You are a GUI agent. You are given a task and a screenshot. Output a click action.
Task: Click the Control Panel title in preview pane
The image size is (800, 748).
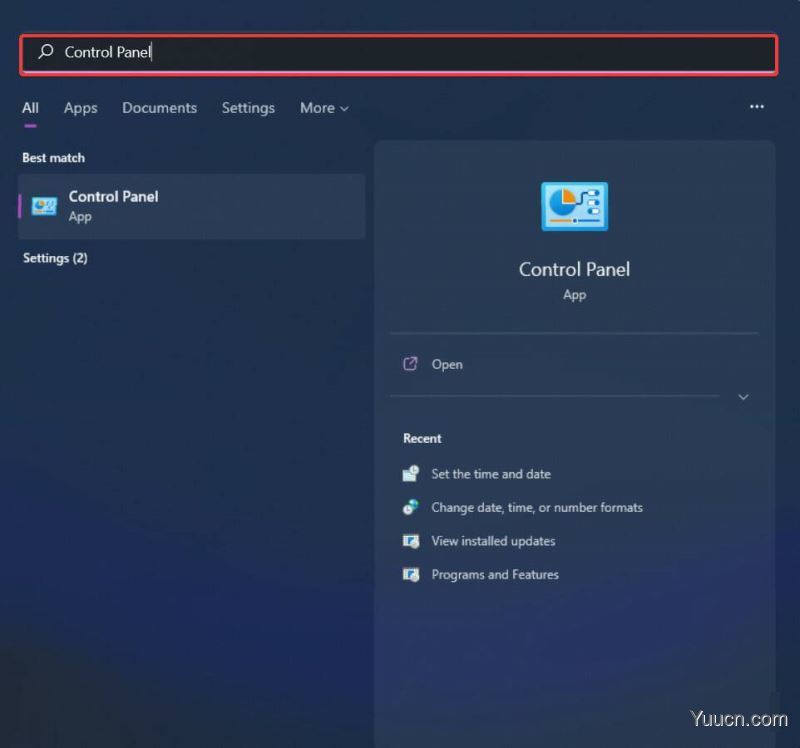[x=574, y=269]
